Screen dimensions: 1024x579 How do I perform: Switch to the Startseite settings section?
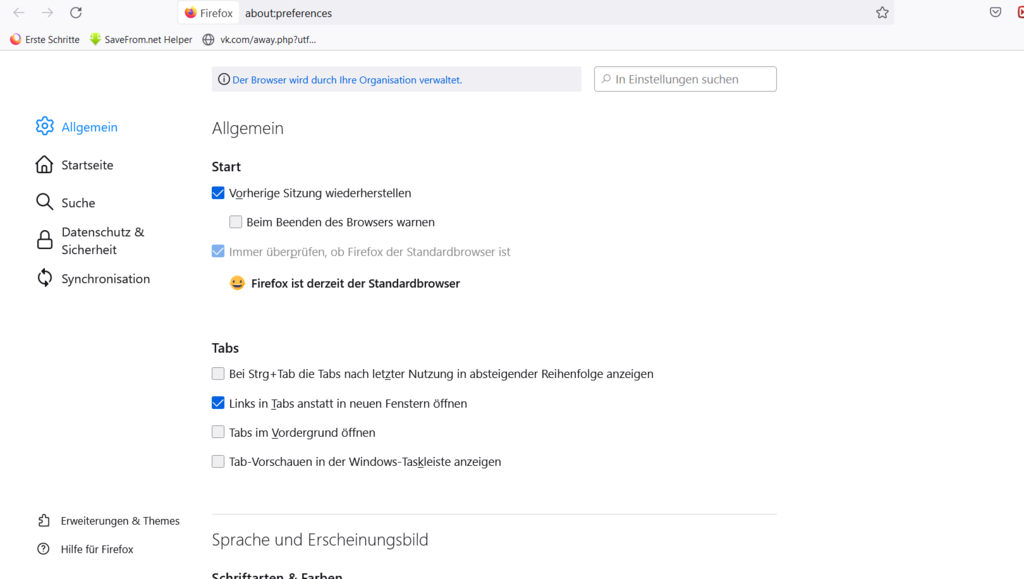(87, 165)
